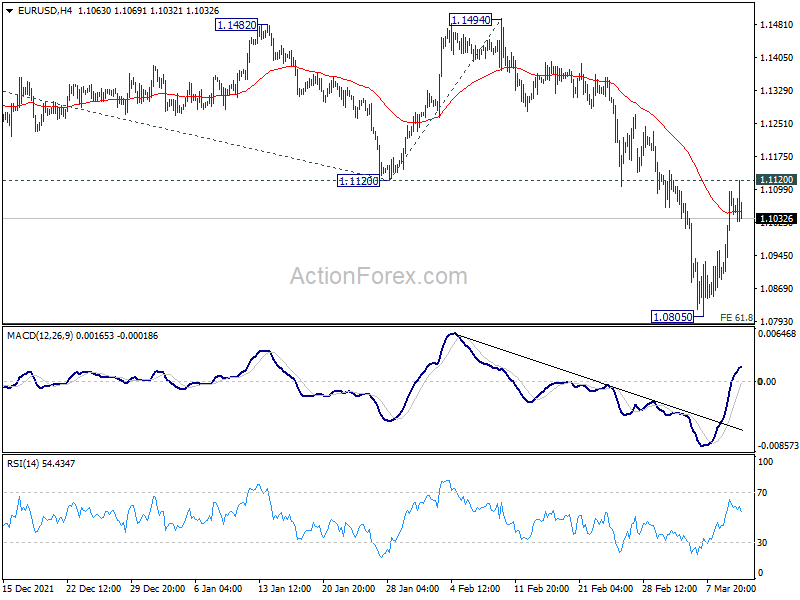
Task: Click the RSI 70 level label
Action: (x=762, y=493)
